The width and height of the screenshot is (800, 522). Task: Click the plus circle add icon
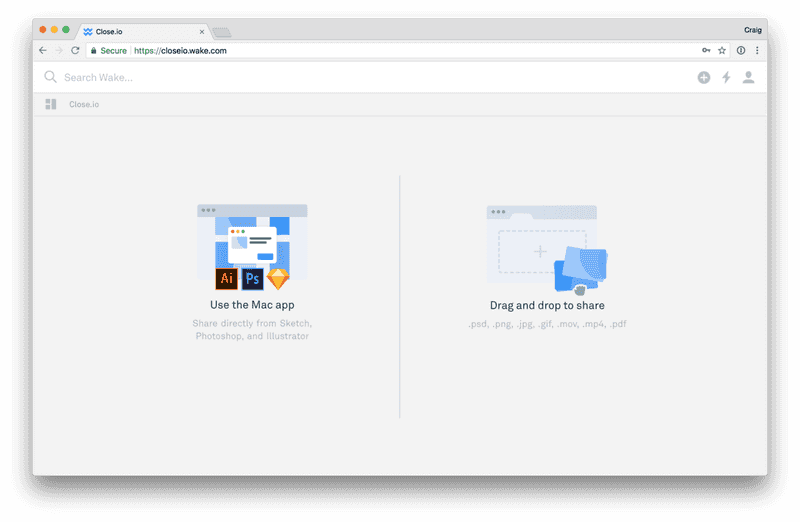tap(704, 78)
